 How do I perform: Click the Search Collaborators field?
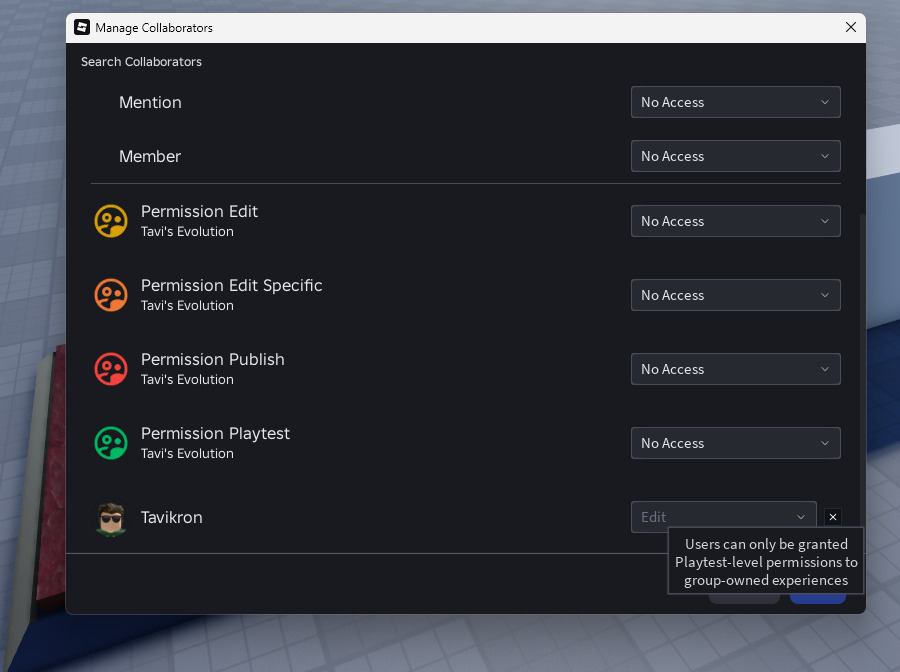pyautogui.click(x=141, y=62)
